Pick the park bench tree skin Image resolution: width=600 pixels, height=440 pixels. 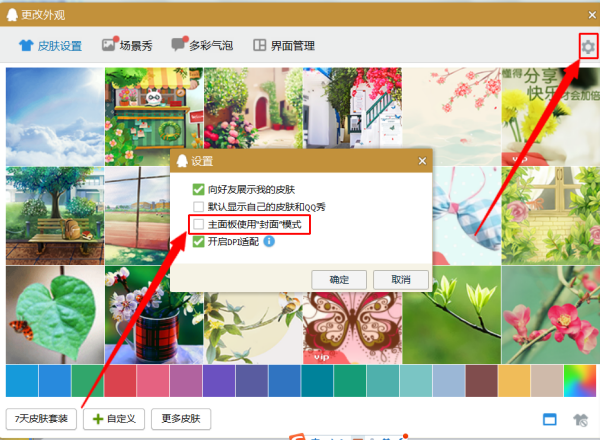55,216
